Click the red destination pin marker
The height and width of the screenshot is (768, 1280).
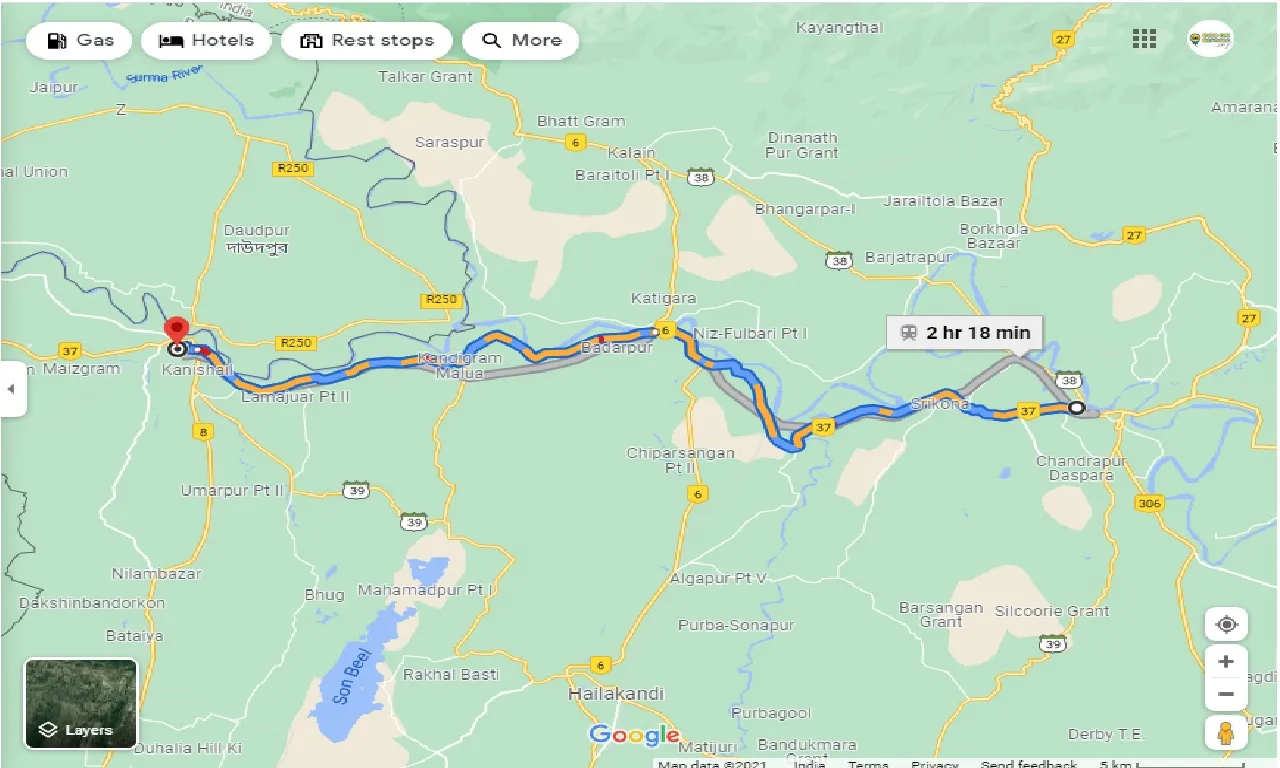(177, 331)
